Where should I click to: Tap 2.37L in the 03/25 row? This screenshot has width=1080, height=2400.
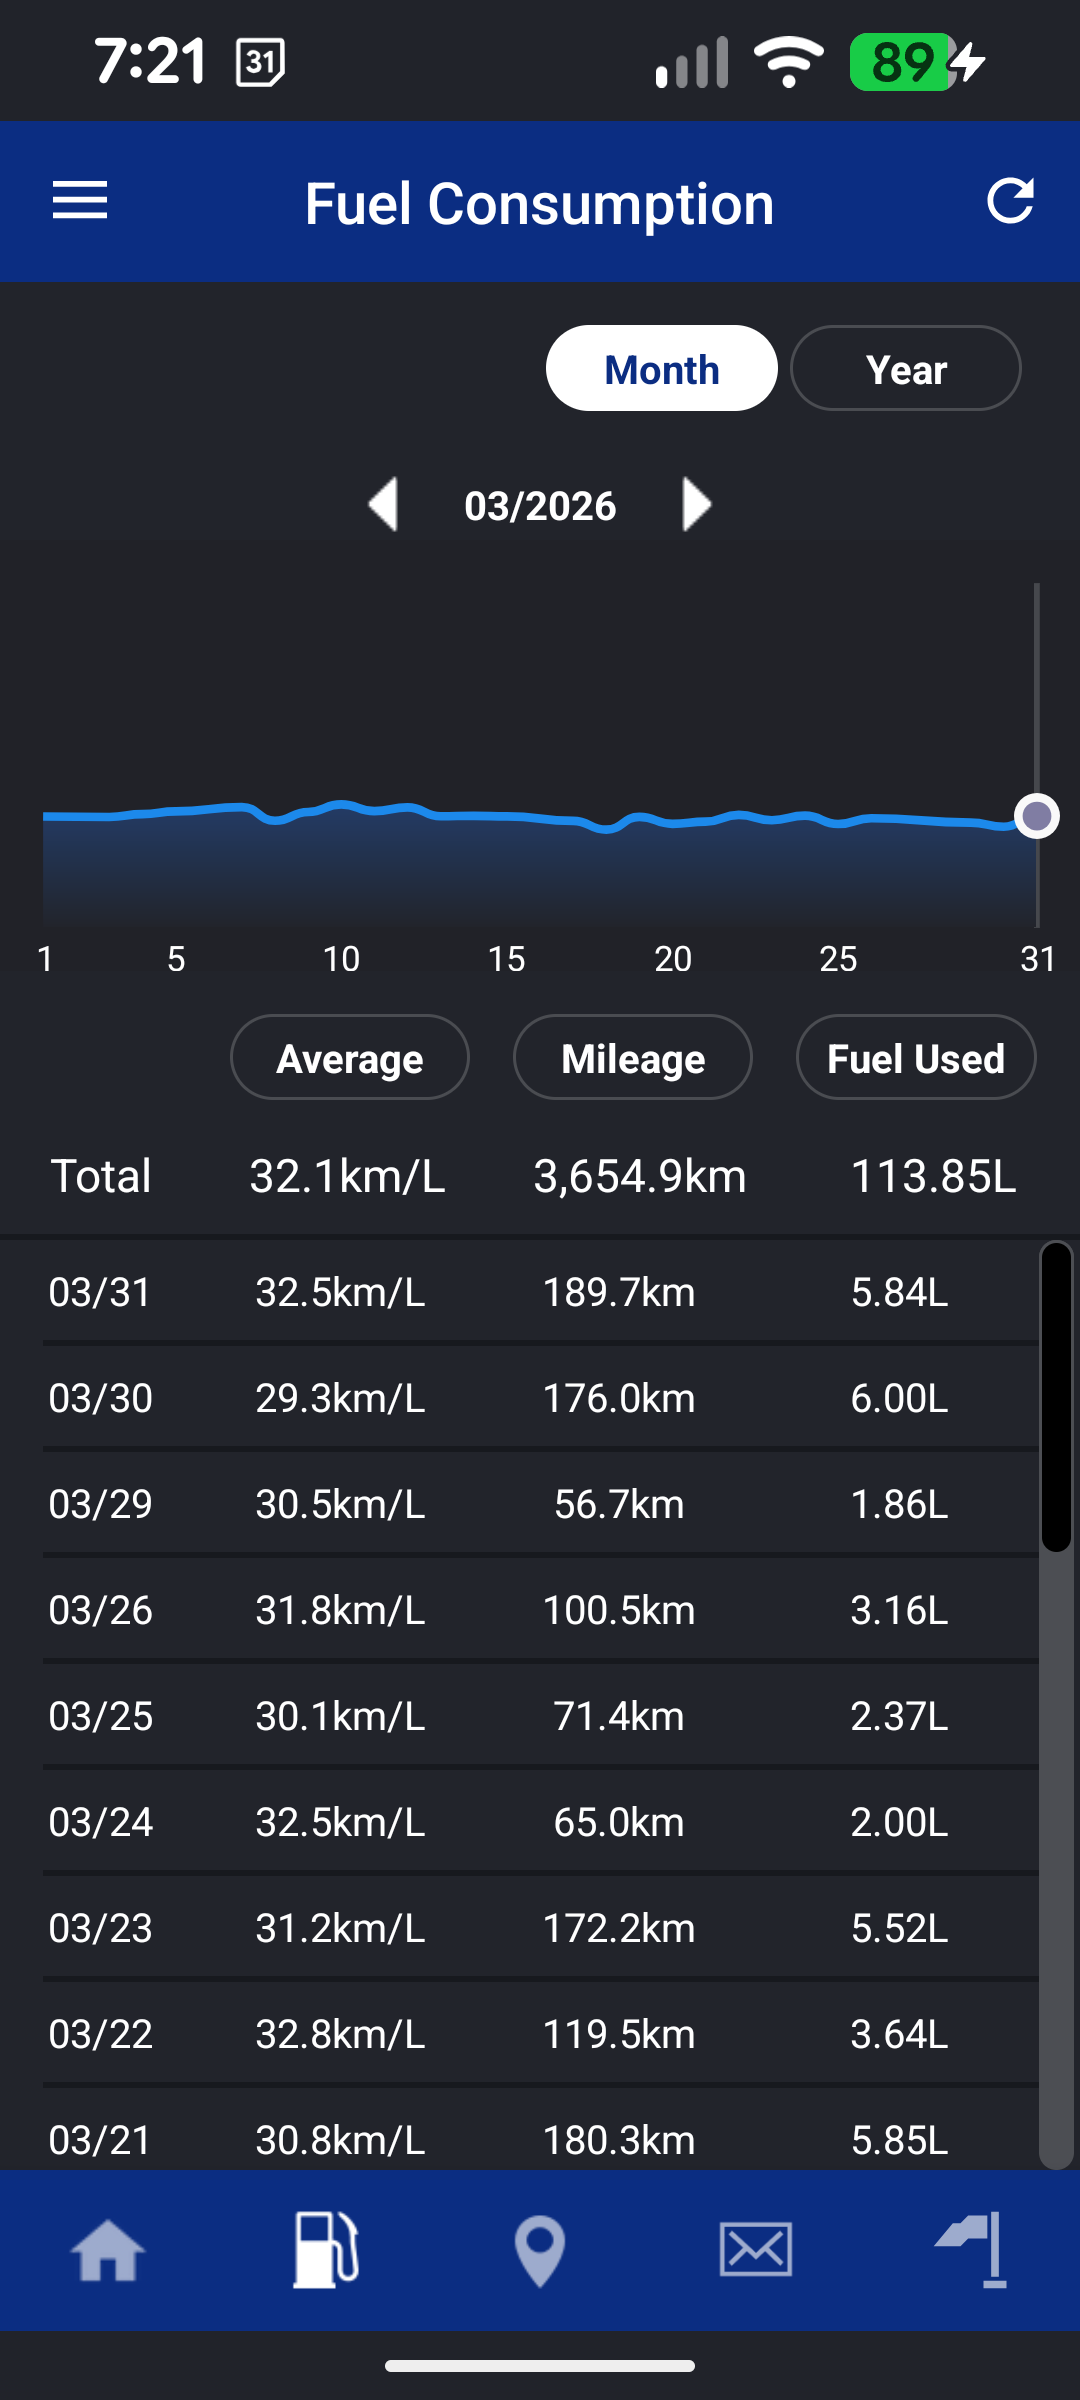(900, 1716)
